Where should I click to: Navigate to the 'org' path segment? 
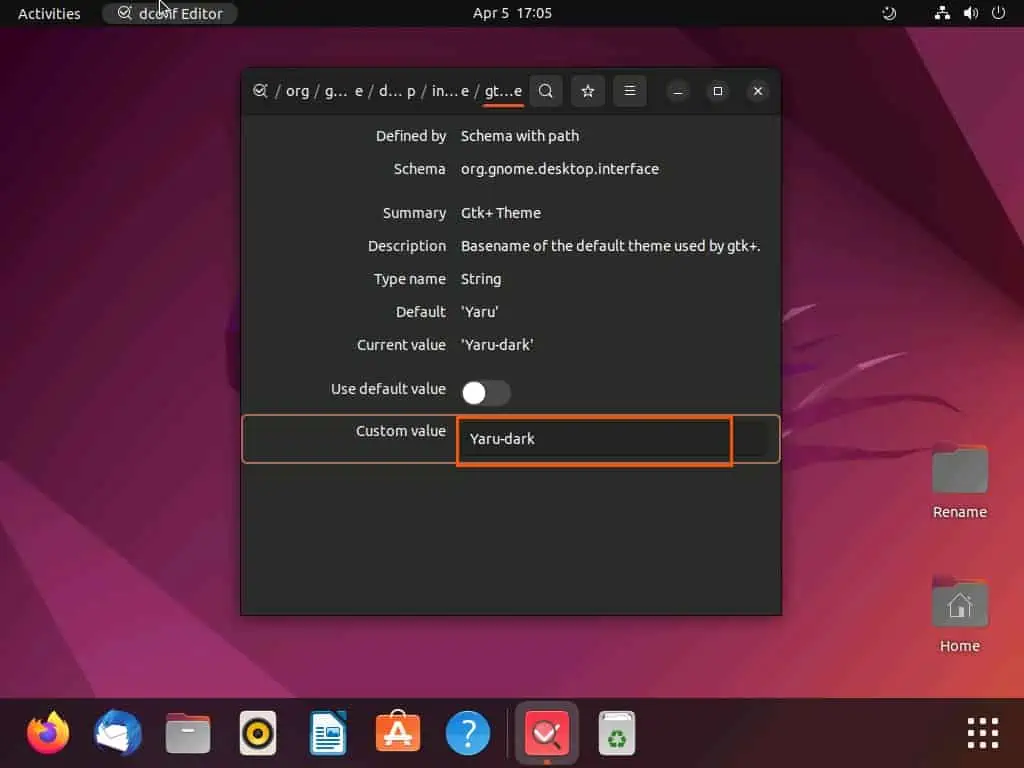(x=297, y=91)
